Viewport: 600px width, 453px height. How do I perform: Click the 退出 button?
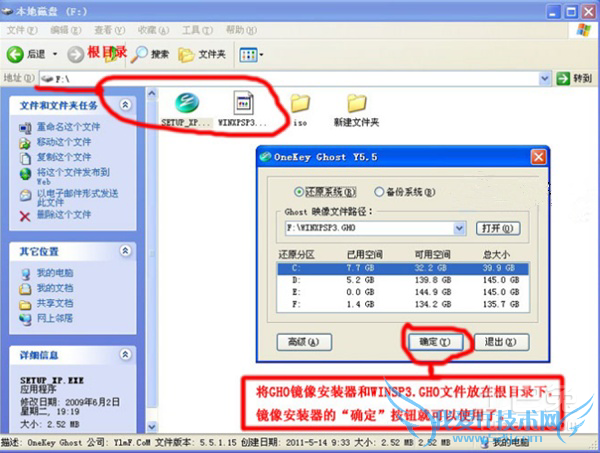(x=501, y=342)
